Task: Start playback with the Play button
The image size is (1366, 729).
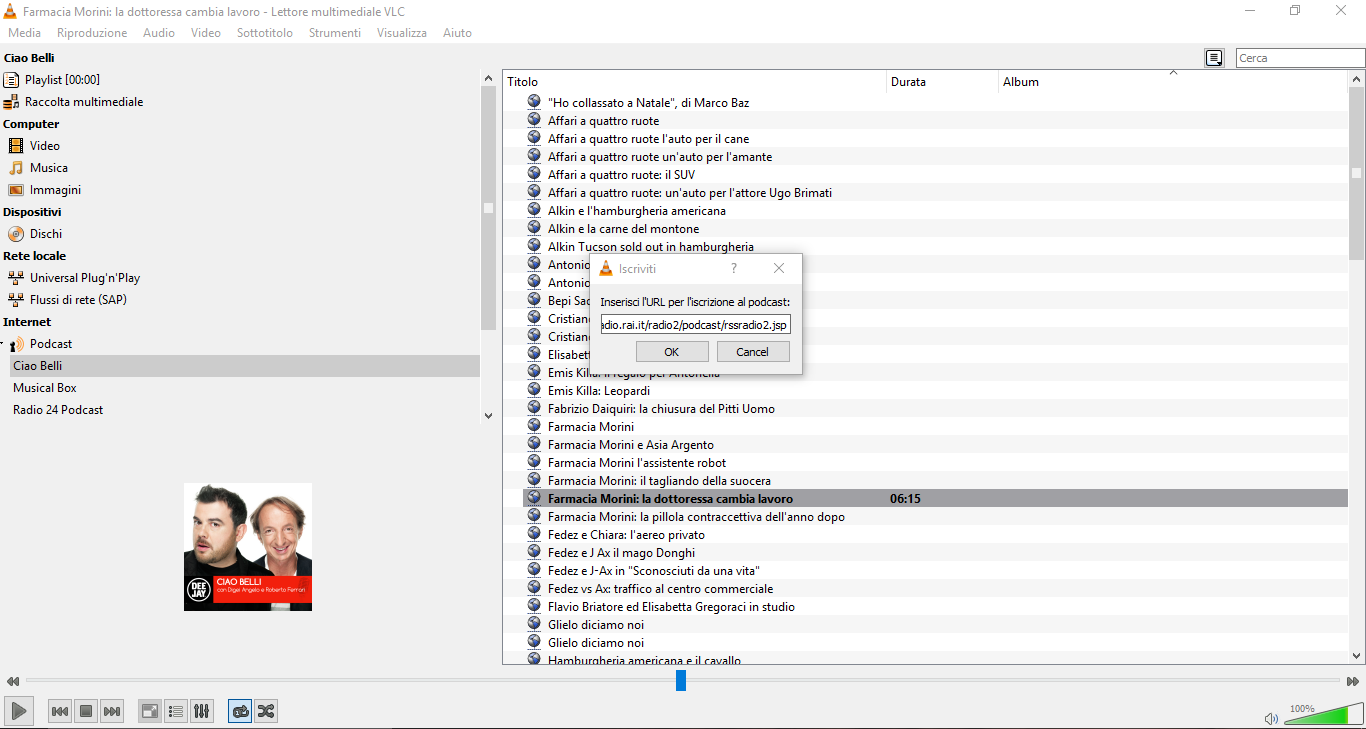Action: coord(19,711)
